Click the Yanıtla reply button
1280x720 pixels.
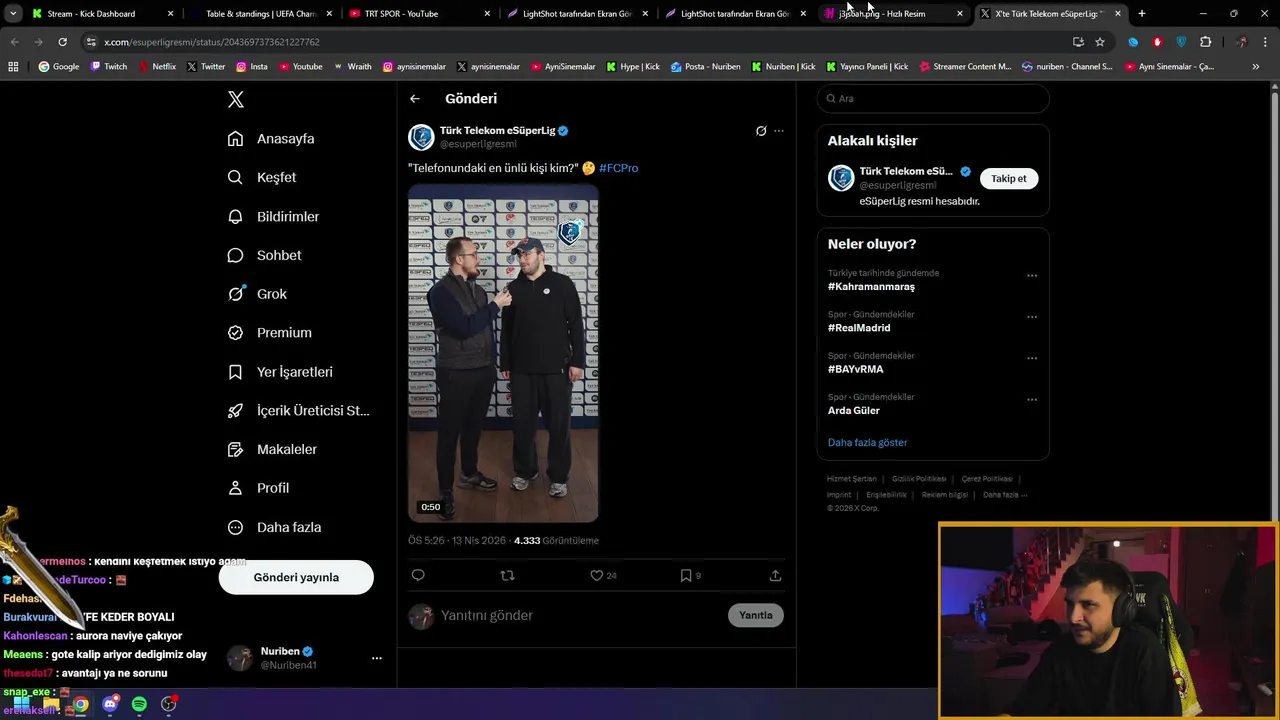[x=756, y=615]
